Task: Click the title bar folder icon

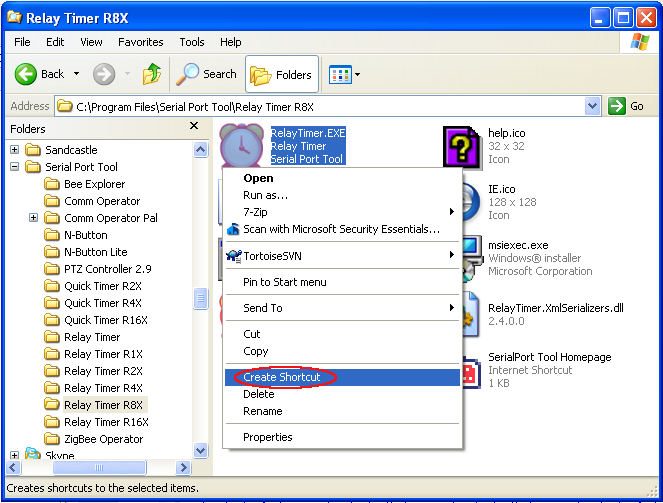Action: [x=15, y=17]
